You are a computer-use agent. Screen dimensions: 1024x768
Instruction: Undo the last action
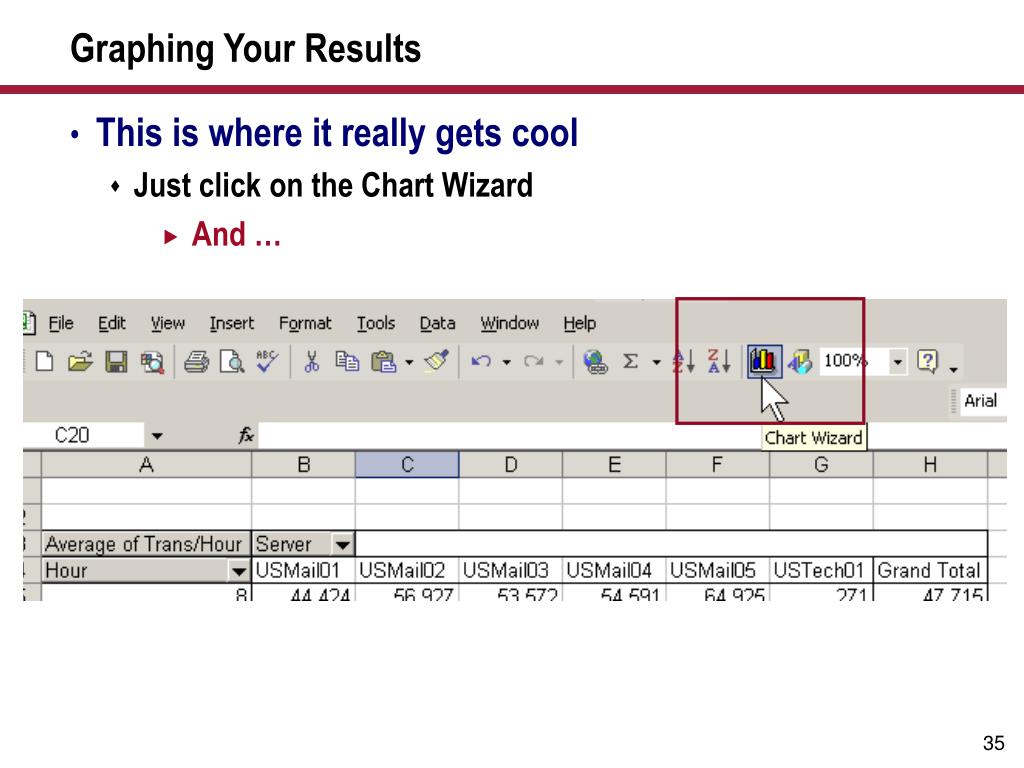[x=481, y=361]
